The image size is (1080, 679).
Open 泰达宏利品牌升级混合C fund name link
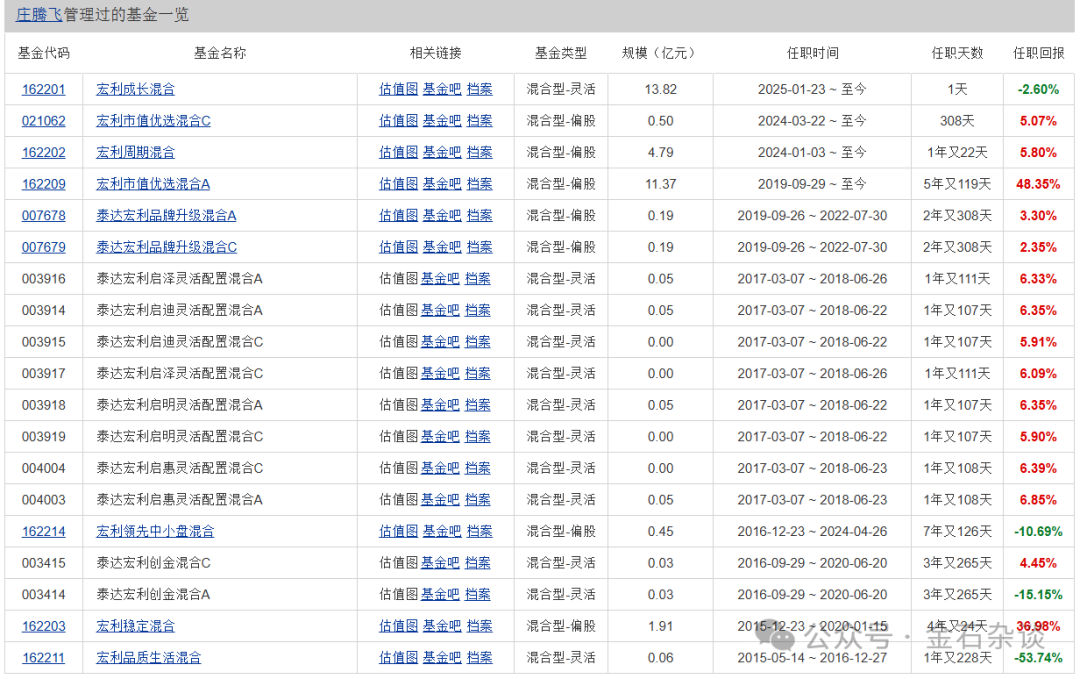(166, 247)
